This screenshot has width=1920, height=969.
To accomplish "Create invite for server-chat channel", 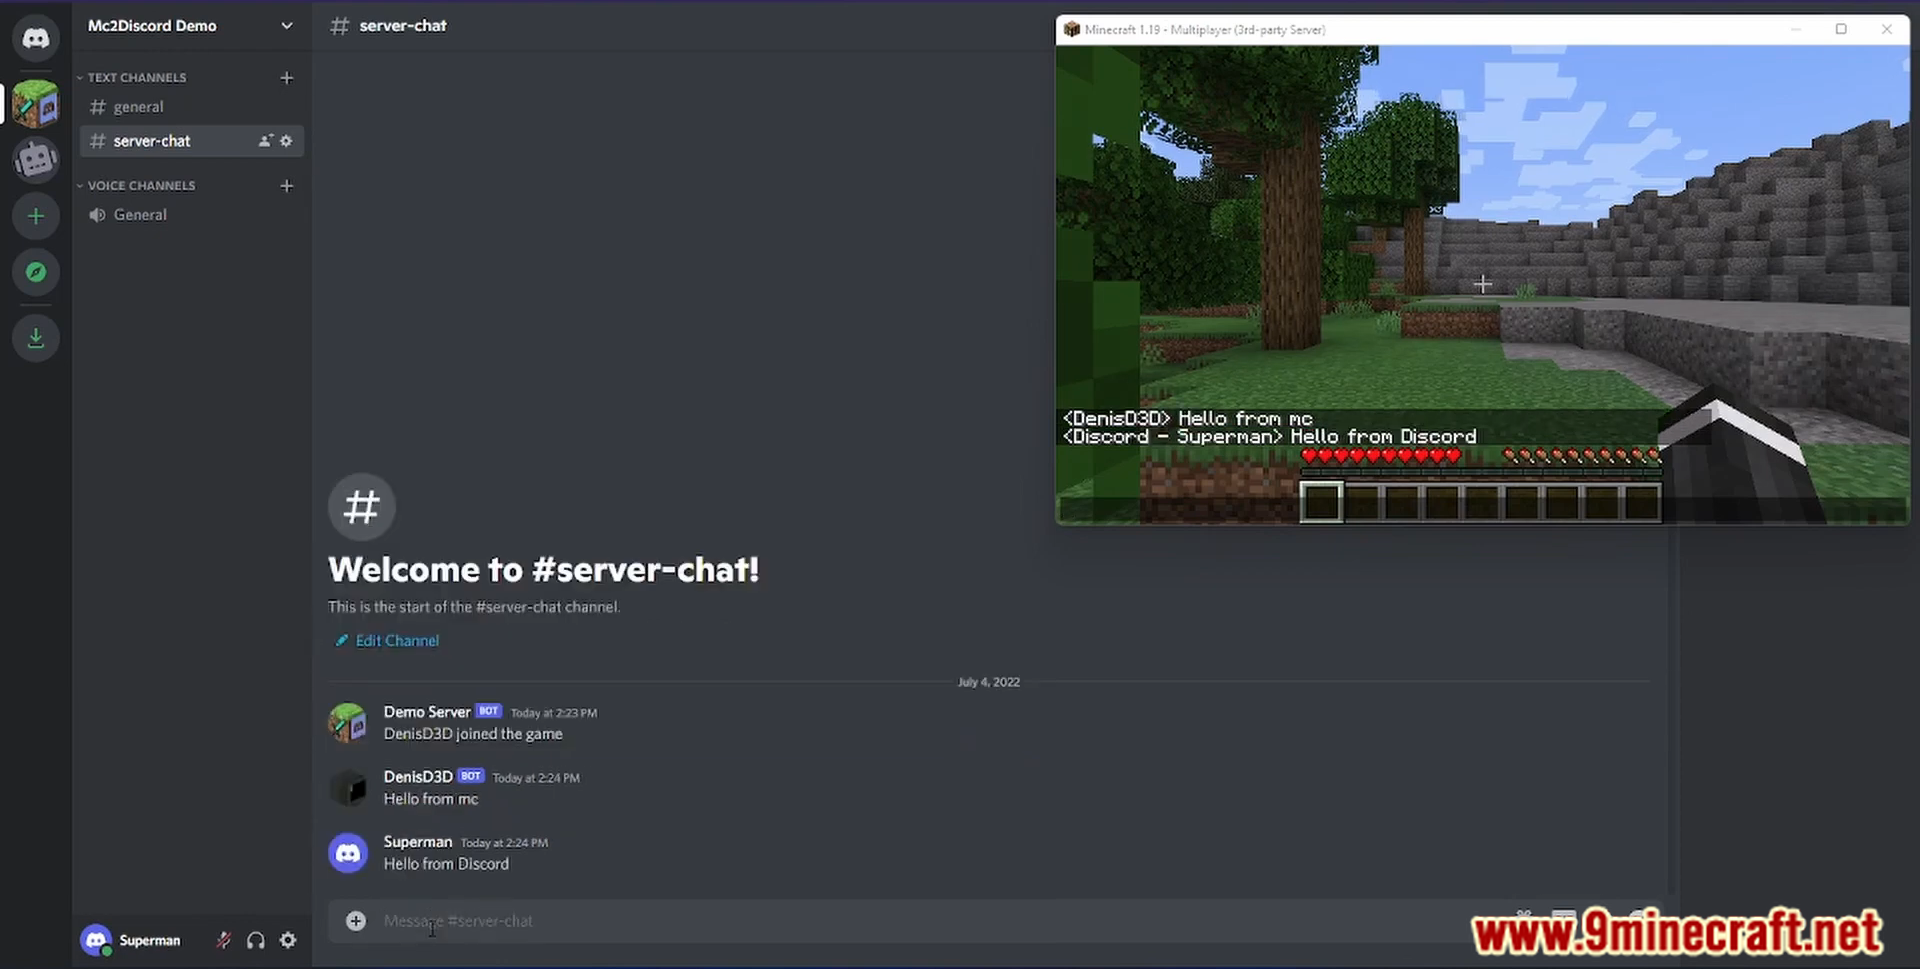I will pyautogui.click(x=265, y=141).
